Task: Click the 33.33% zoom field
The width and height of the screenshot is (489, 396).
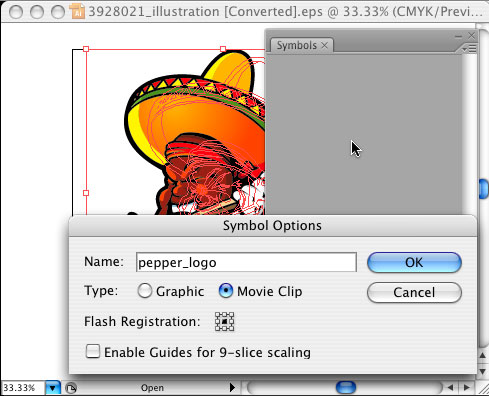Action: click(23, 388)
